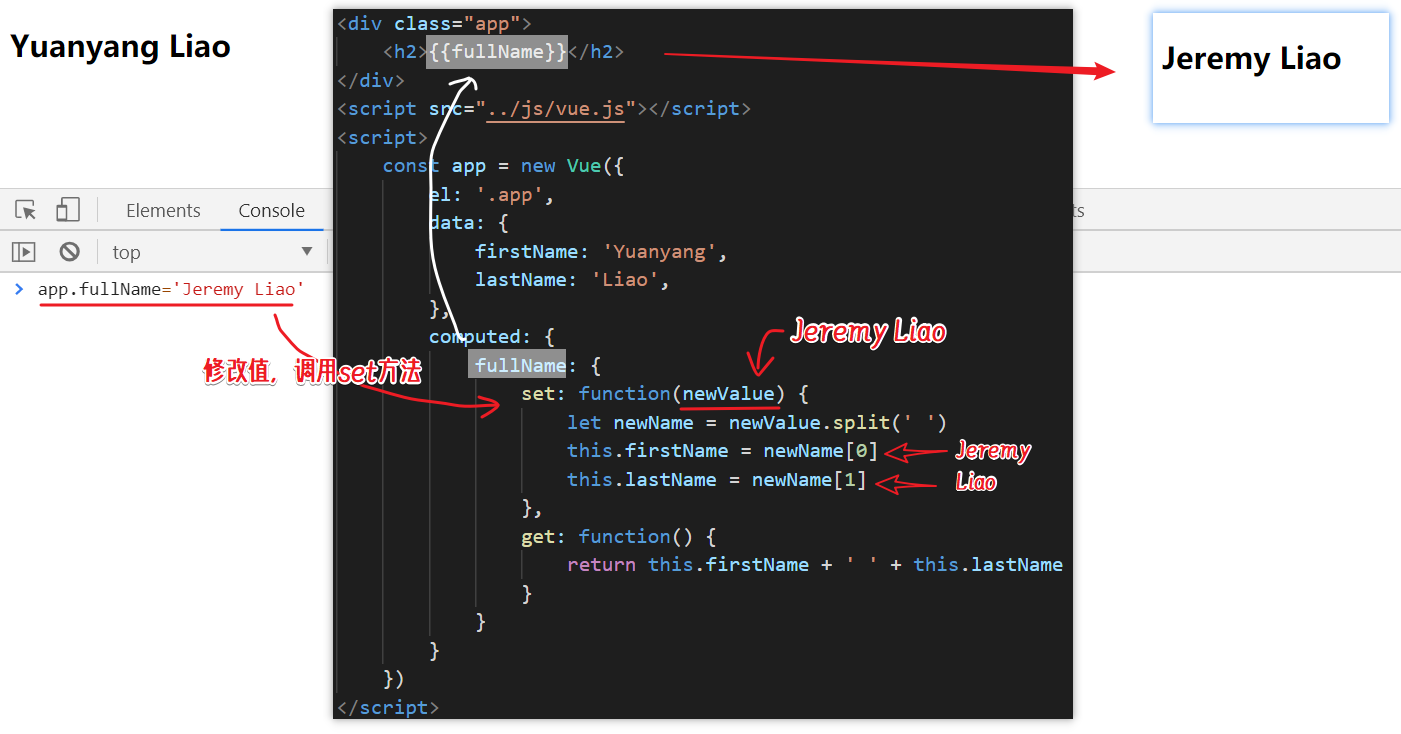Click the "el: '.app'," code line
The height and width of the screenshot is (734, 1401).
[491, 194]
